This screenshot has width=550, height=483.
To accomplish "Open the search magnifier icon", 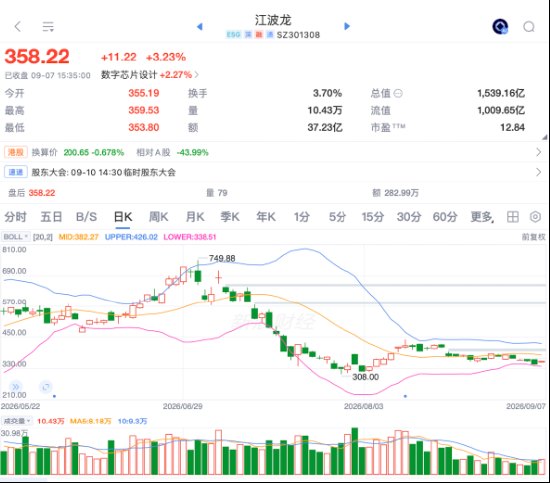I will 529,27.
